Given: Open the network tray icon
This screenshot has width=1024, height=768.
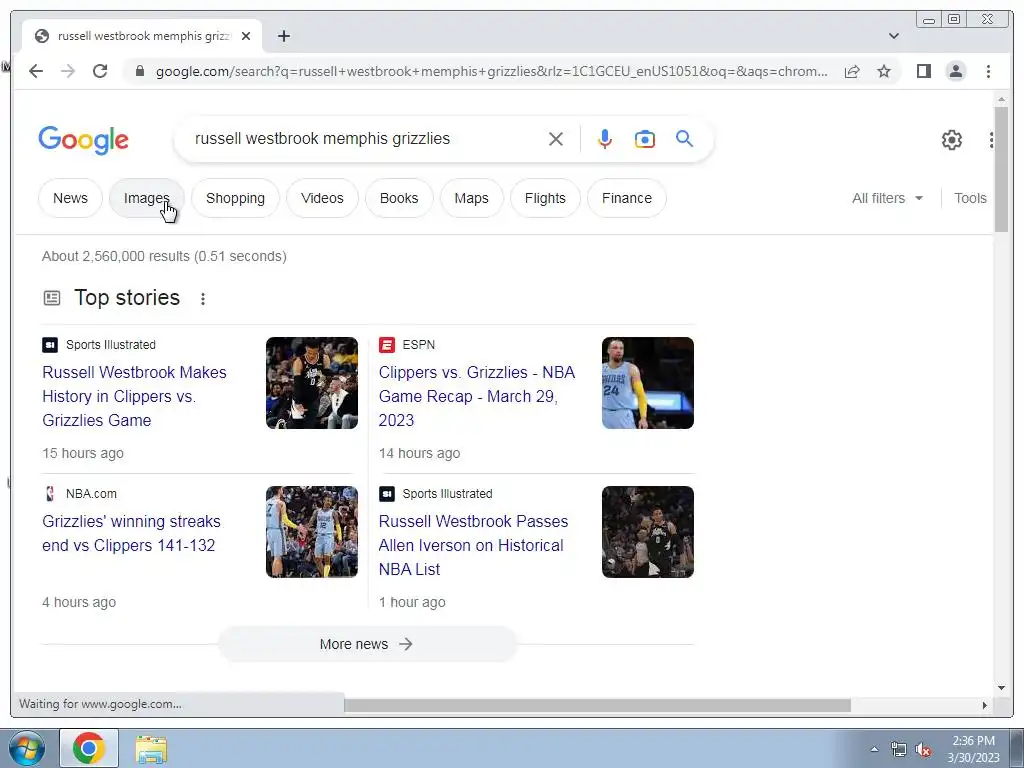Looking at the screenshot, I should pos(899,749).
